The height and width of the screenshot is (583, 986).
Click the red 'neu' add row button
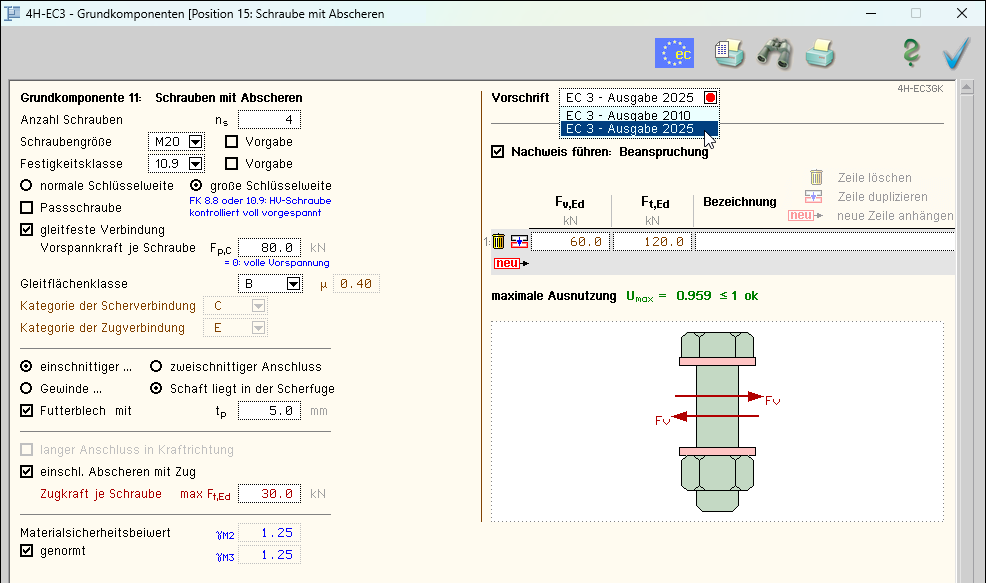[x=506, y=263]
